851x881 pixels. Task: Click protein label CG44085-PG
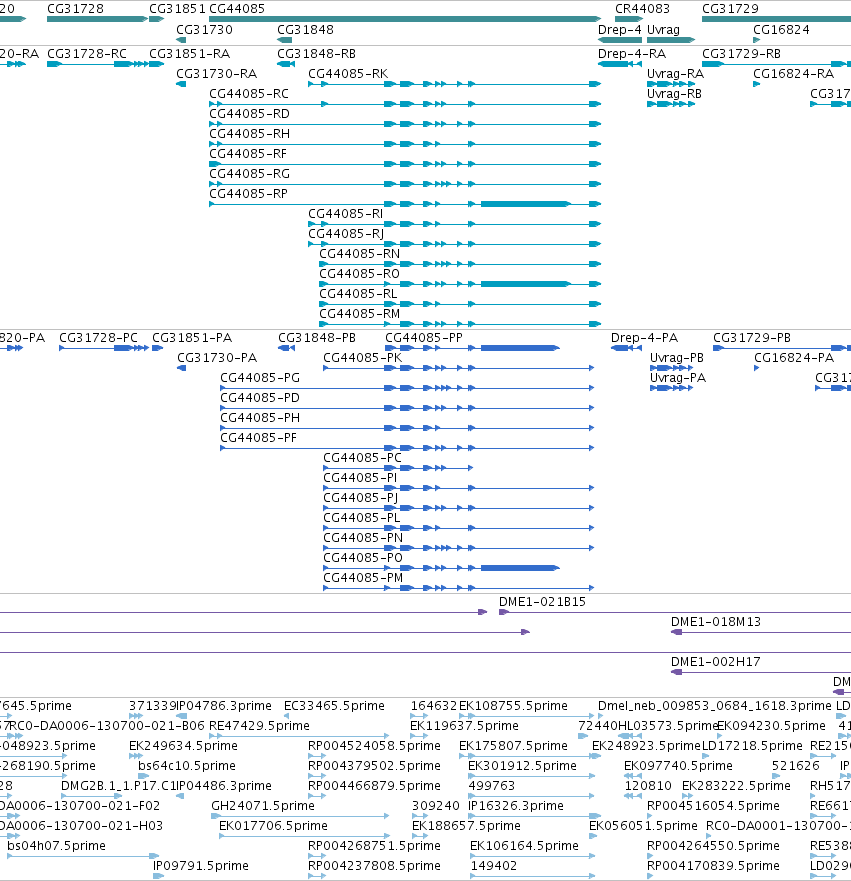260,378
